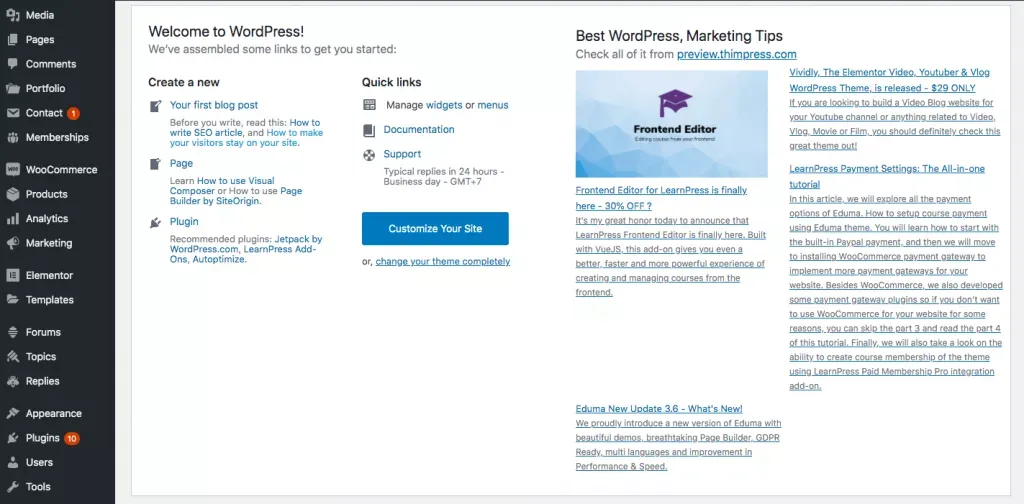1024x504 pixels.
Task: Click the Marketing megaphone icon
Action: coord(12,243)
